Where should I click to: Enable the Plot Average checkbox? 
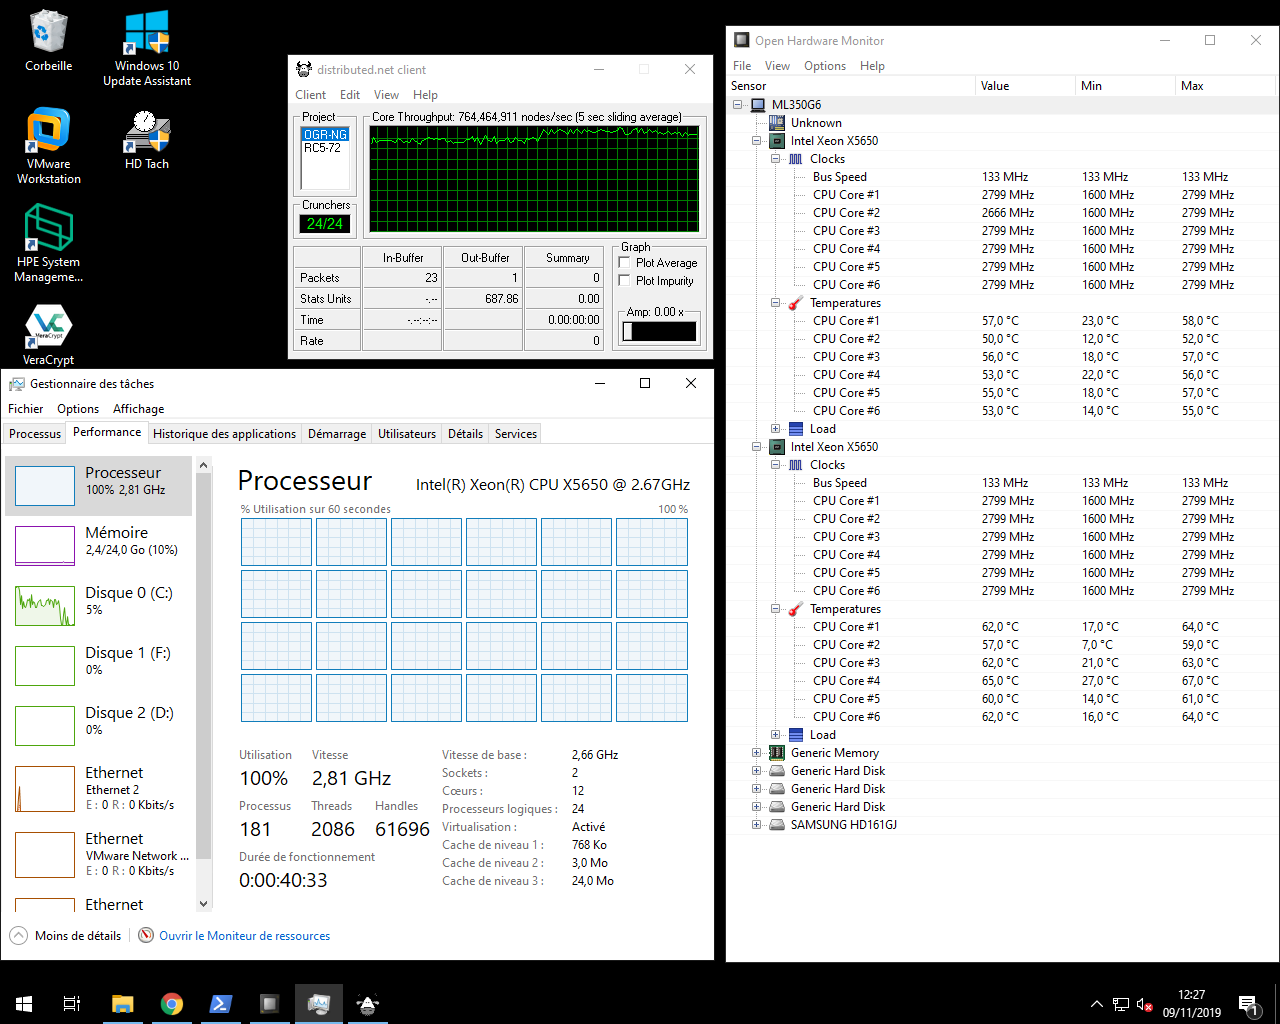pos(625,263)
